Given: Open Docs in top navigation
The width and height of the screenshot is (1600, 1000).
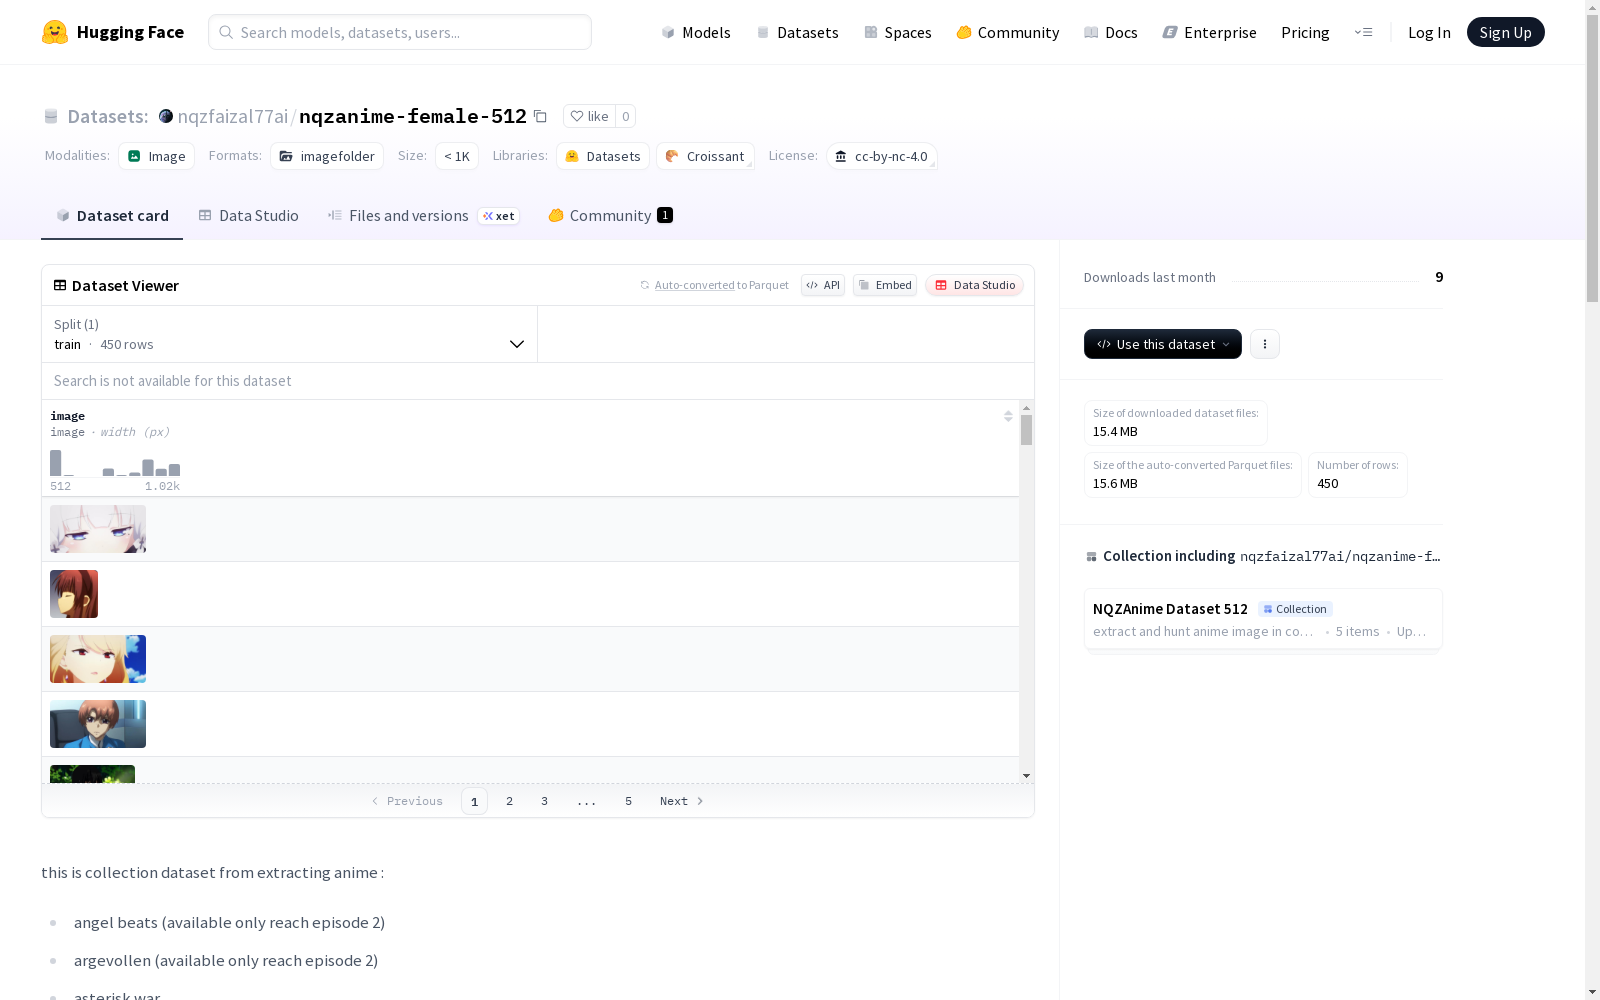Looking at the screenshot, I should (x=1111, y=32).
